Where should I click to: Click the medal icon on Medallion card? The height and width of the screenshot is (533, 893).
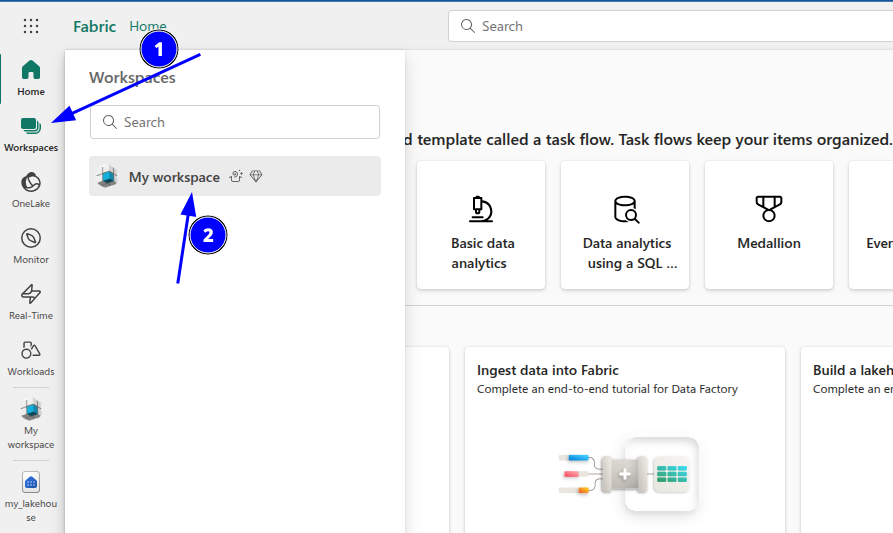[x=769, y=208]
